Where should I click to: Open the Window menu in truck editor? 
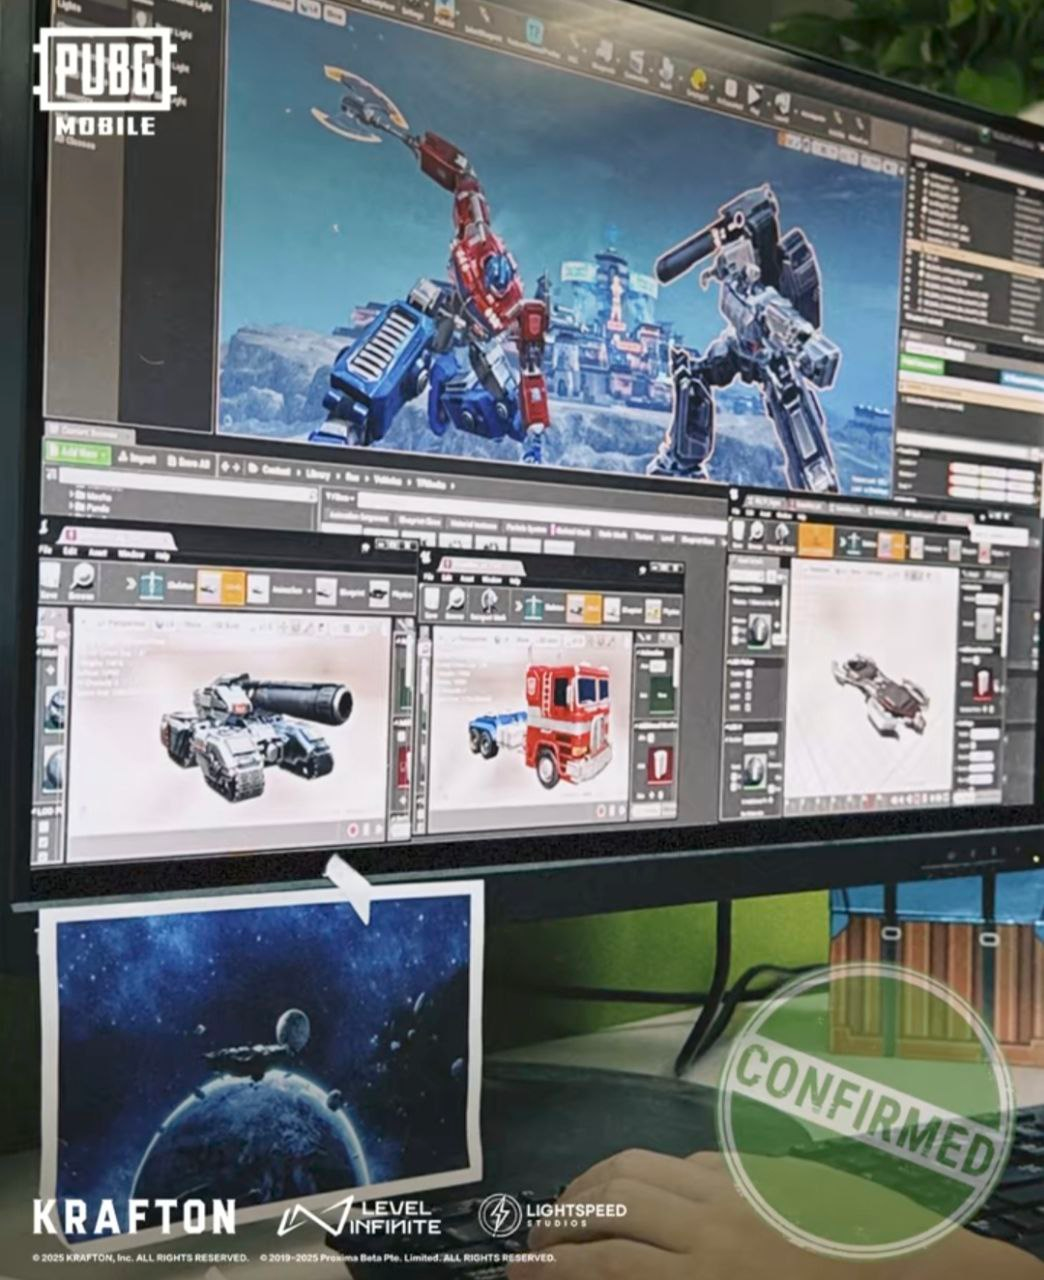[494, 579]
